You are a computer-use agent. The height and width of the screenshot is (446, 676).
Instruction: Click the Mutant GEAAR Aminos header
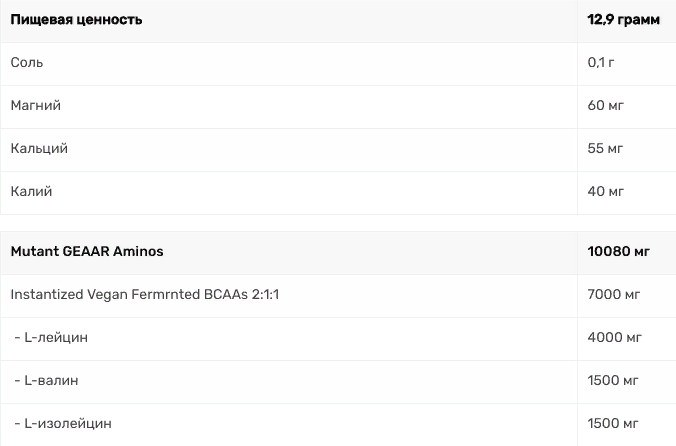click(87, 252)
